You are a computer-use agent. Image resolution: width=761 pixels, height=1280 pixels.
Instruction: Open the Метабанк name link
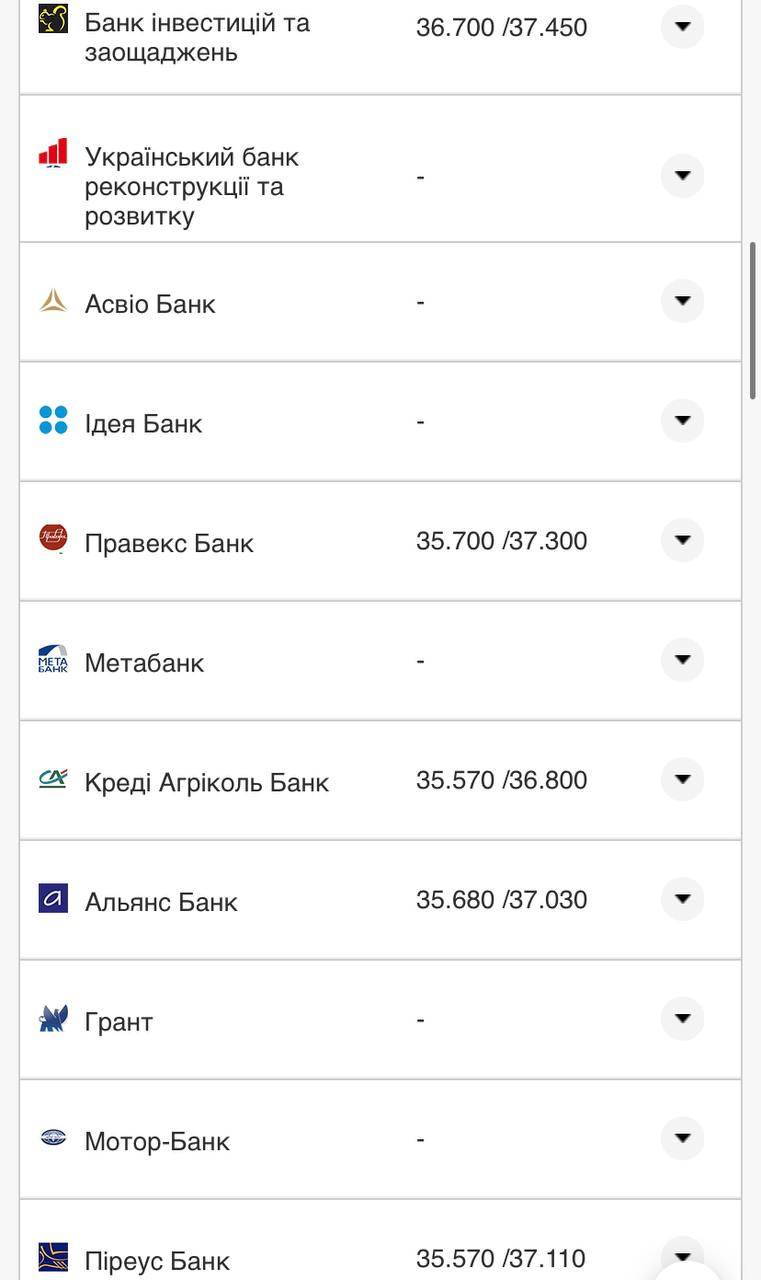click(x=144, y=663)
